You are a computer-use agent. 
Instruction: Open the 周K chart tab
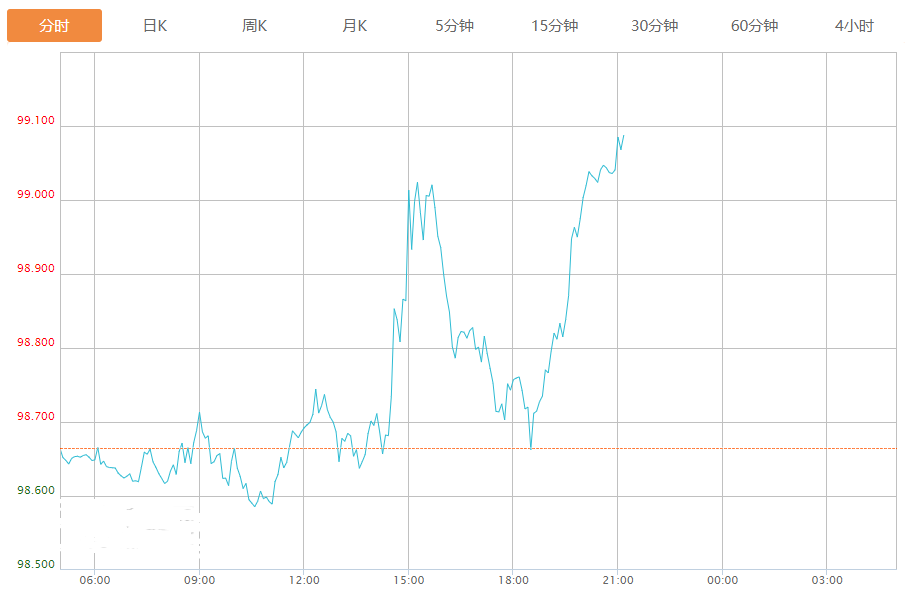[255, 26]
